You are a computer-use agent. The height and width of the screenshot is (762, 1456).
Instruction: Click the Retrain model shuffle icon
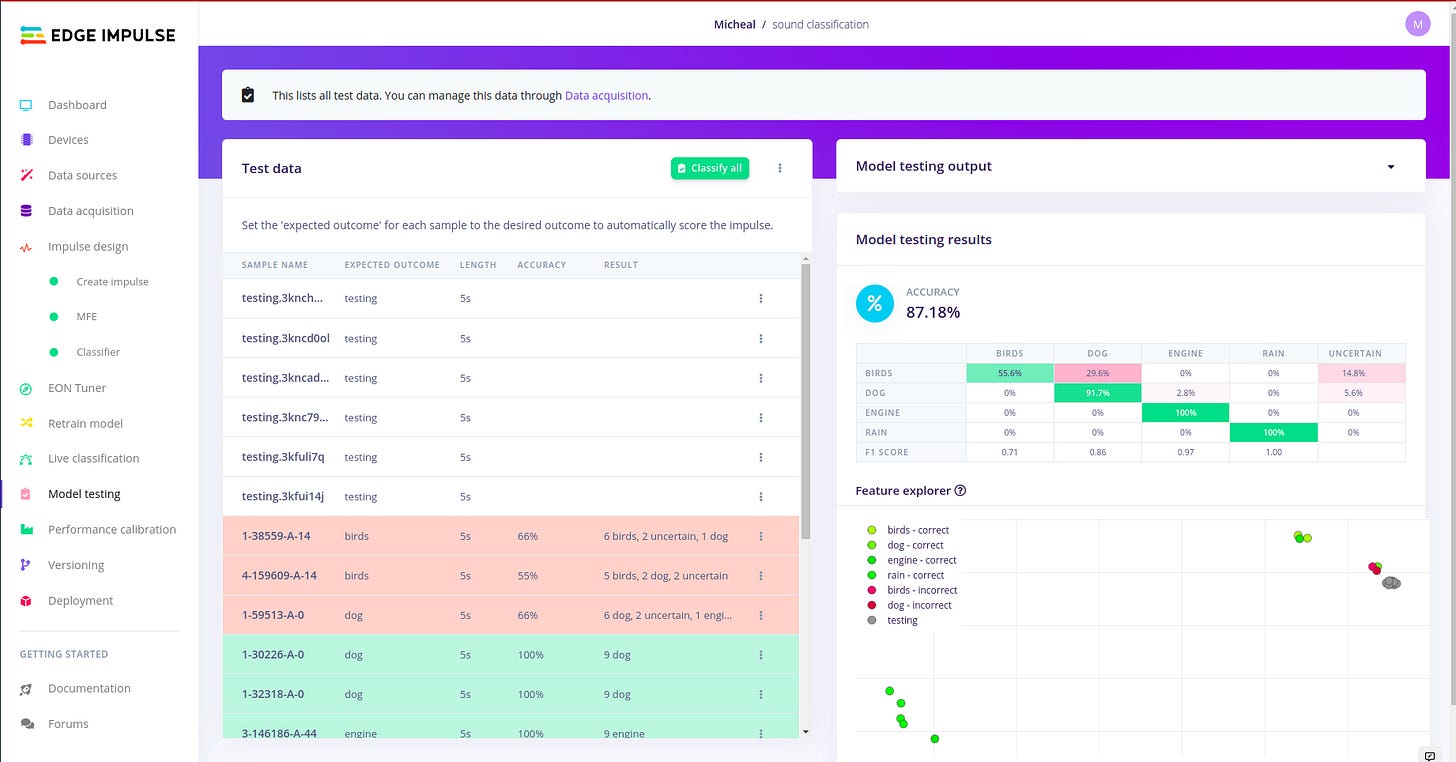(27, 423)
